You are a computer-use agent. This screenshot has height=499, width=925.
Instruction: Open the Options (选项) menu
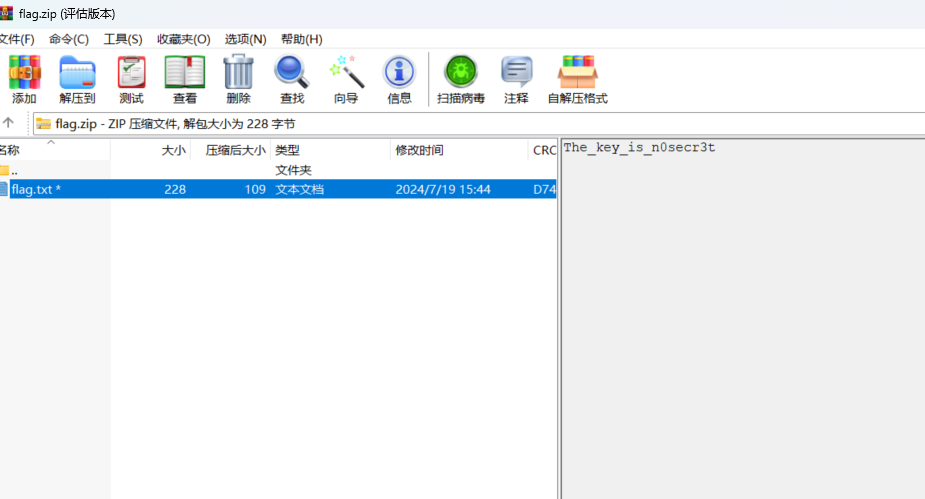245,39
